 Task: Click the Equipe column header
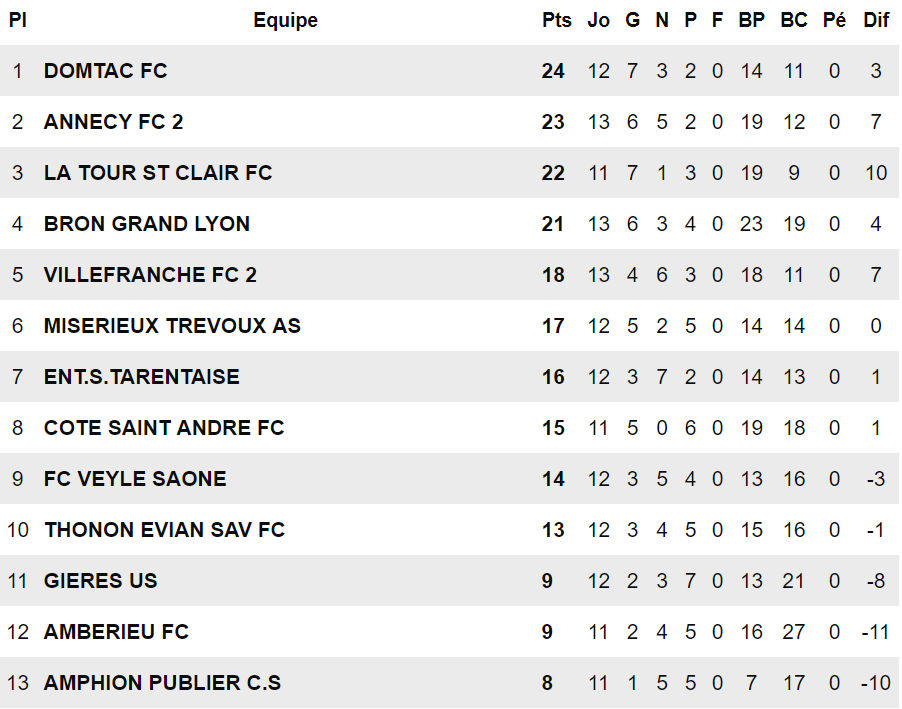tap(285, 20)
